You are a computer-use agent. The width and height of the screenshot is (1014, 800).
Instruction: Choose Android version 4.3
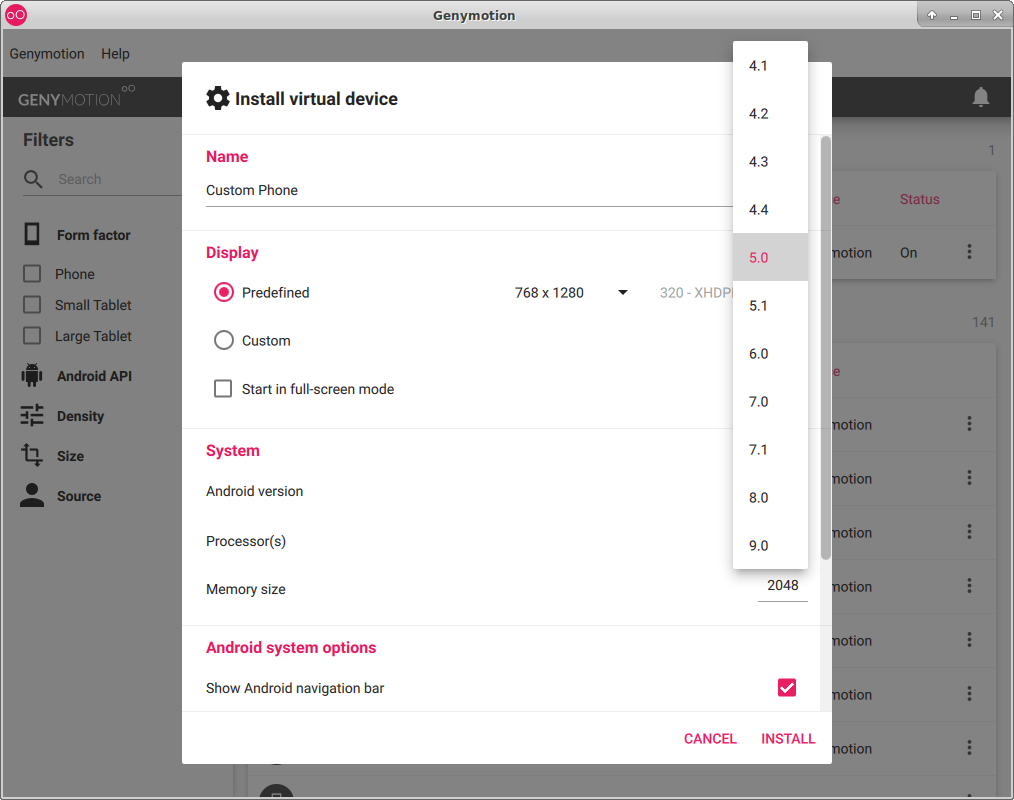point(770,162)
